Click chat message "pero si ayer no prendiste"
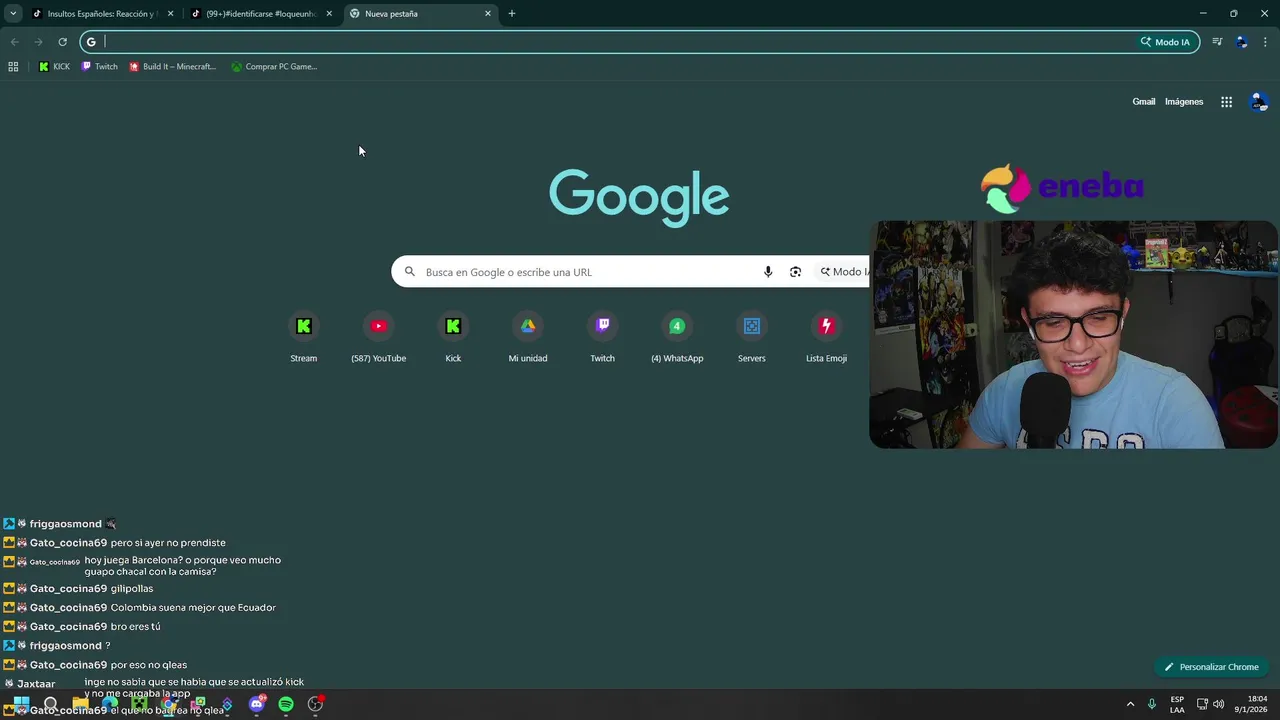The image size is (1280, 720). [168, 543]
